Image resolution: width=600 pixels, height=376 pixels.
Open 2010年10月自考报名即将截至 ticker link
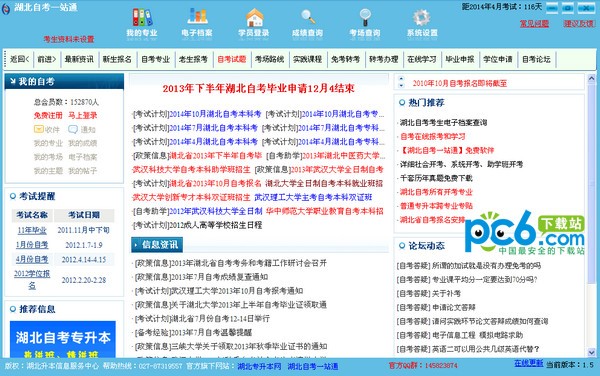tap(460, 83)
